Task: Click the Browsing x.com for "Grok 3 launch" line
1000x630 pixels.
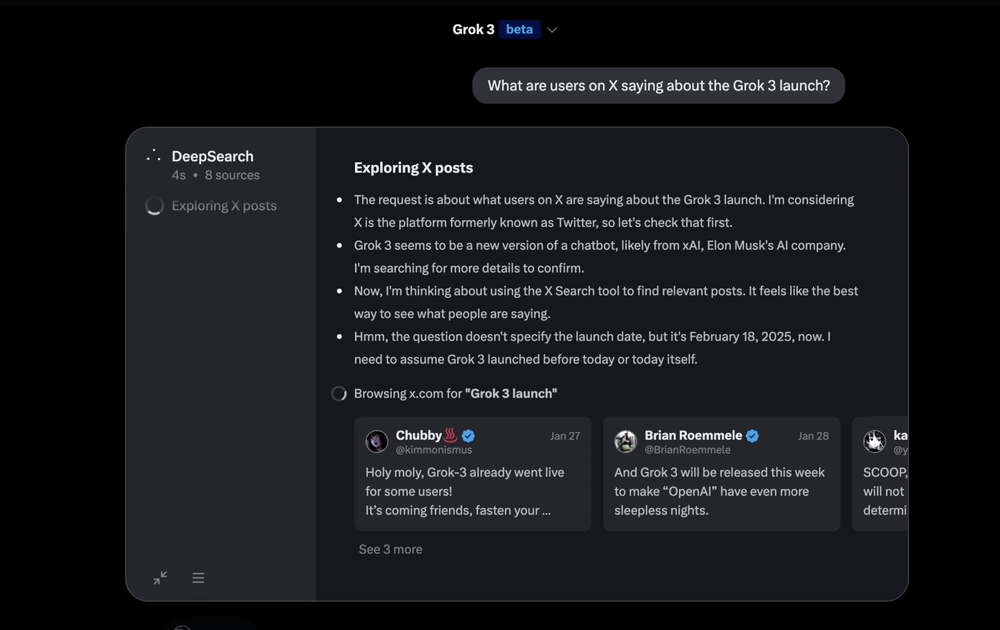Action: coord(455,393)
